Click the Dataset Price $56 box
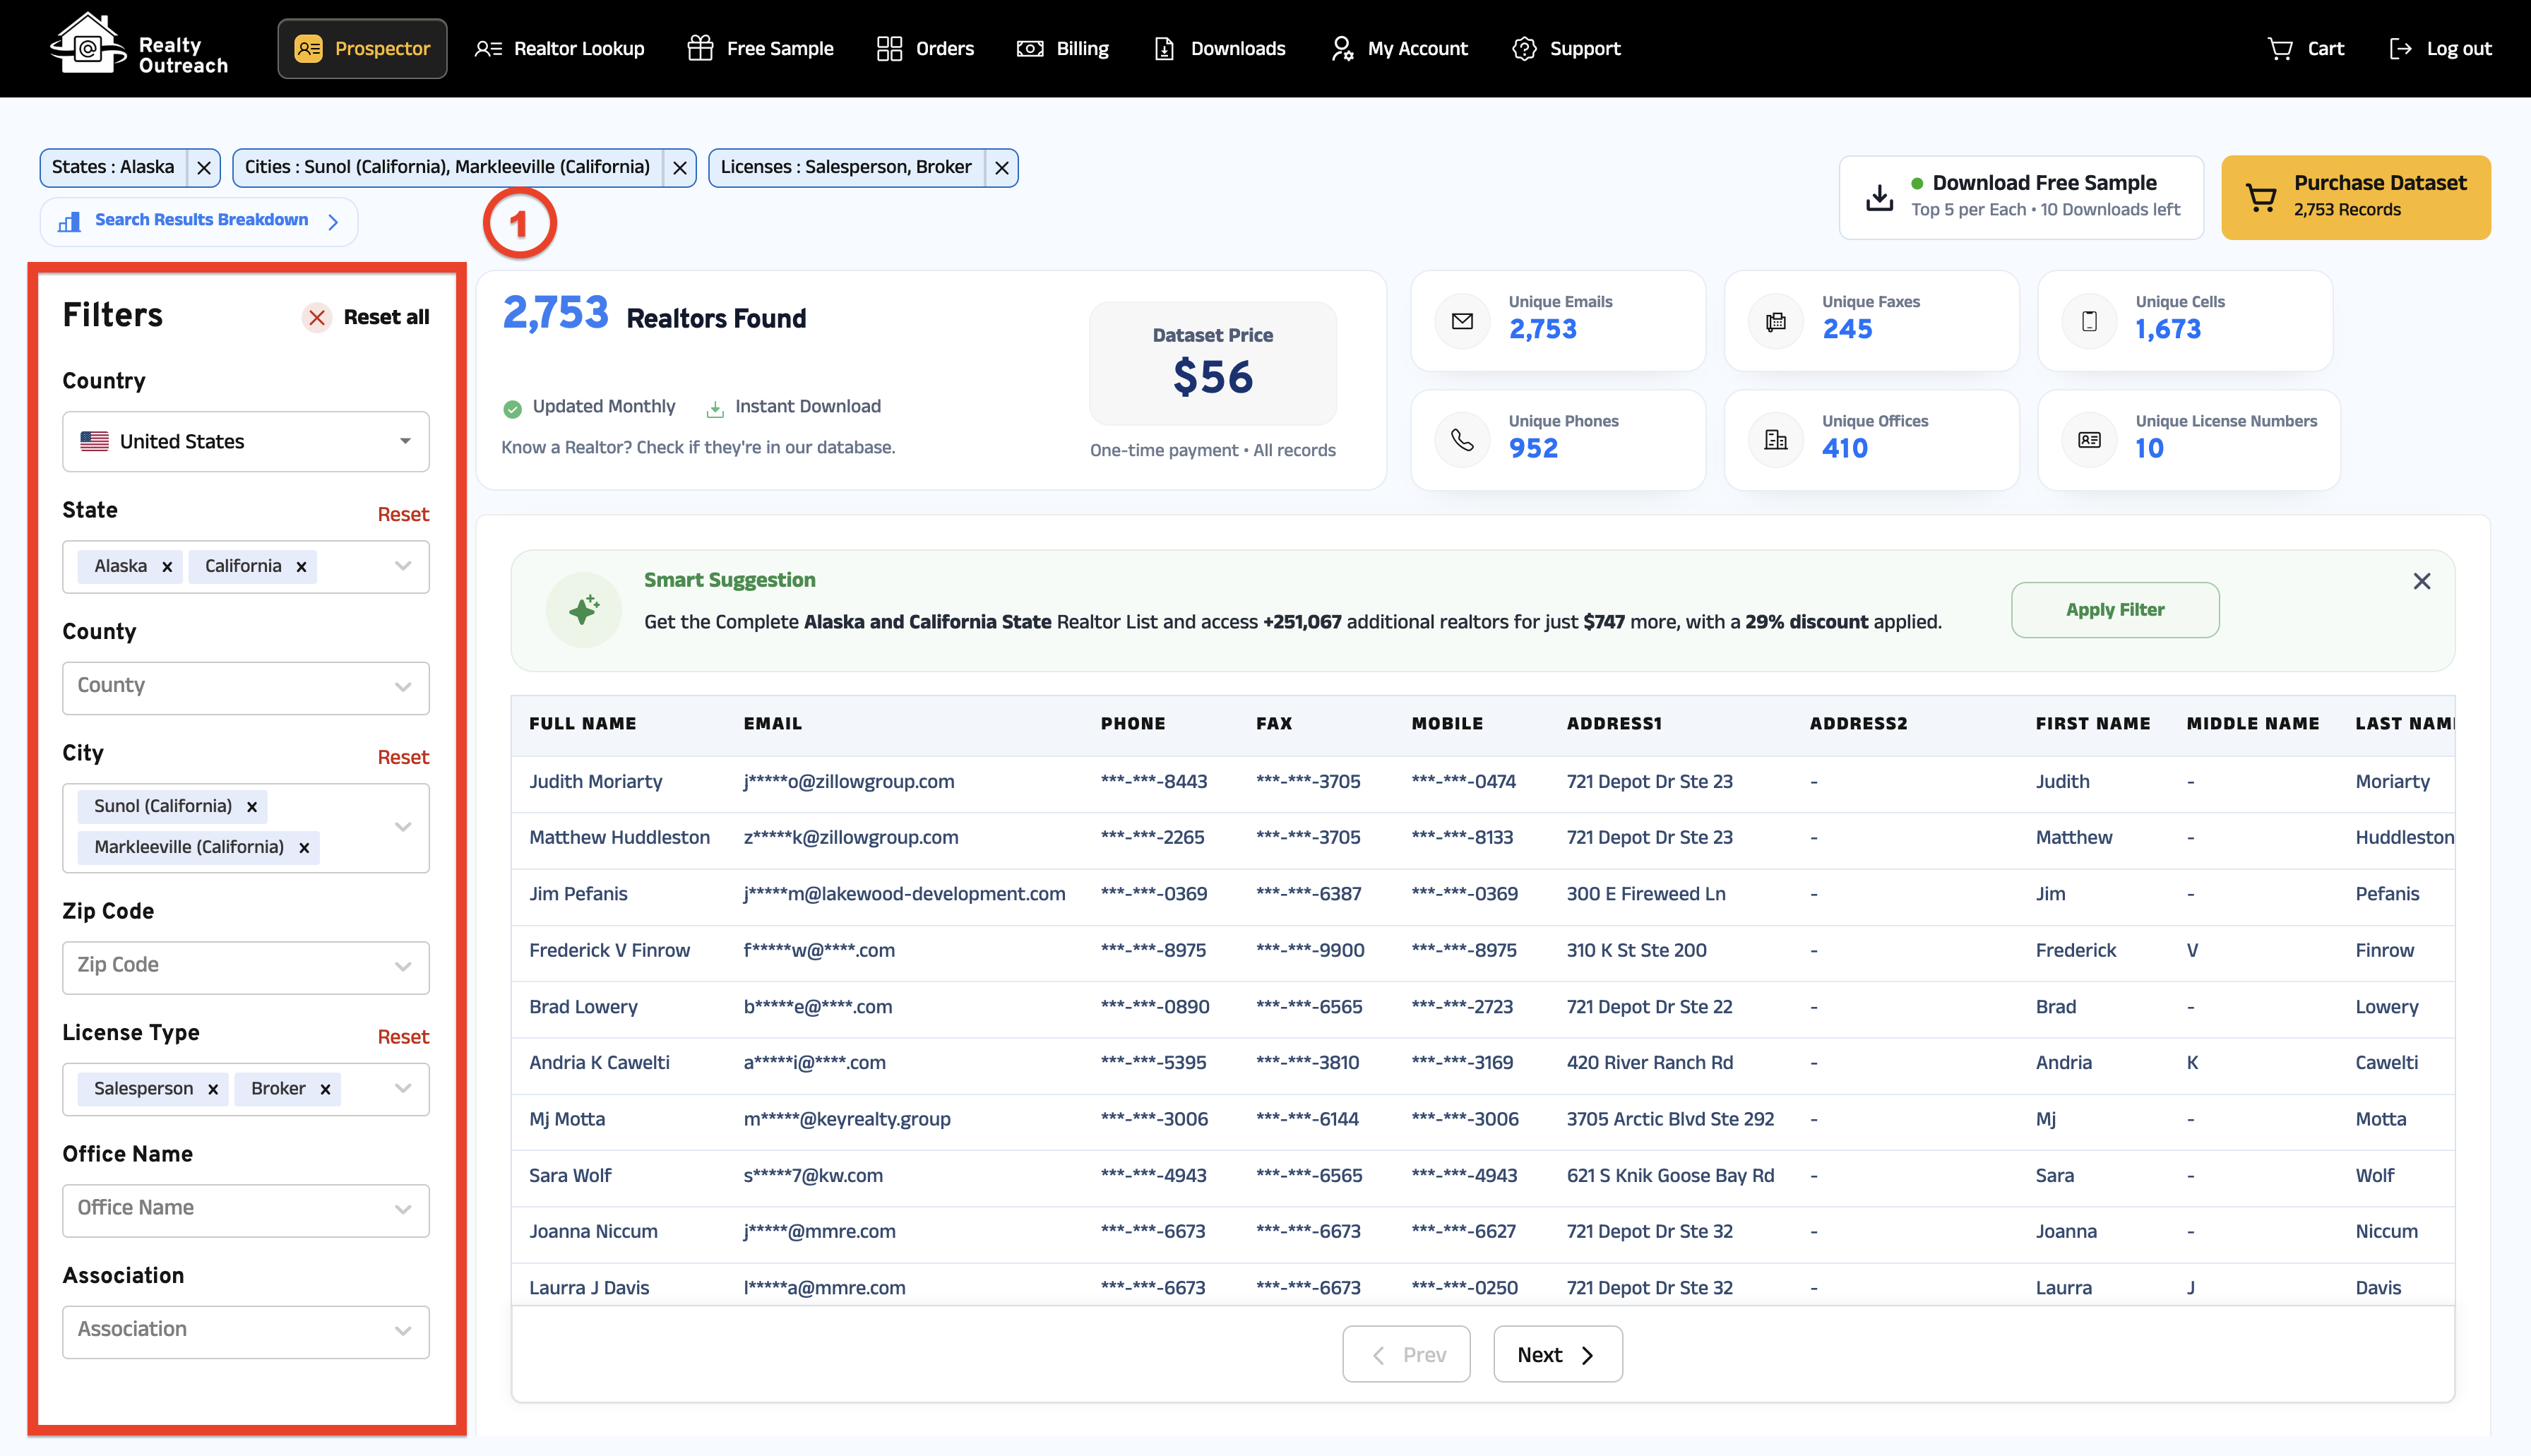The height and width of the screenshot is (1456, 2531). [x=1212, y=363]
